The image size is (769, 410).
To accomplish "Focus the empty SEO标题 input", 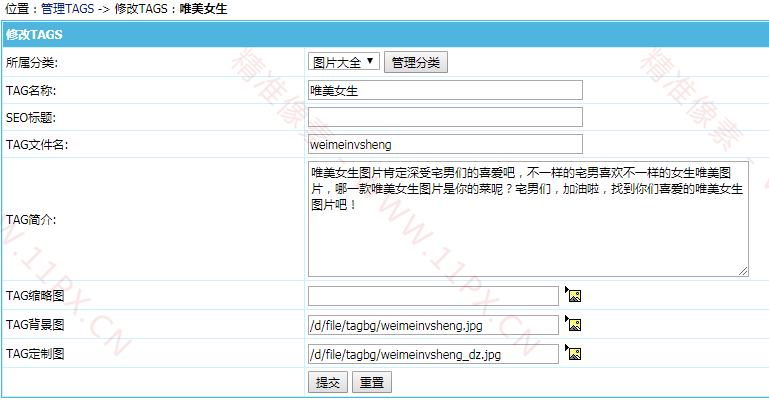I will [445, 117].
